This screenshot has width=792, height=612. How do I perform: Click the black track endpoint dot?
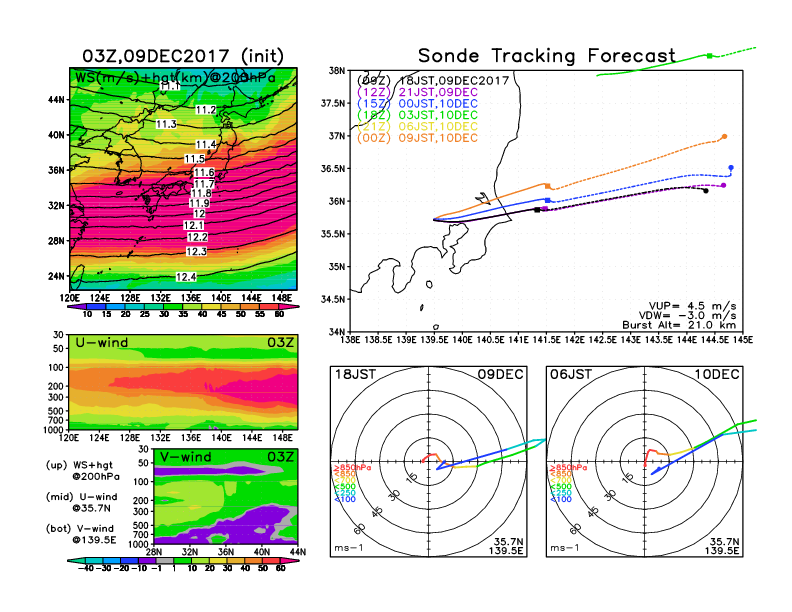pos(706,191)
